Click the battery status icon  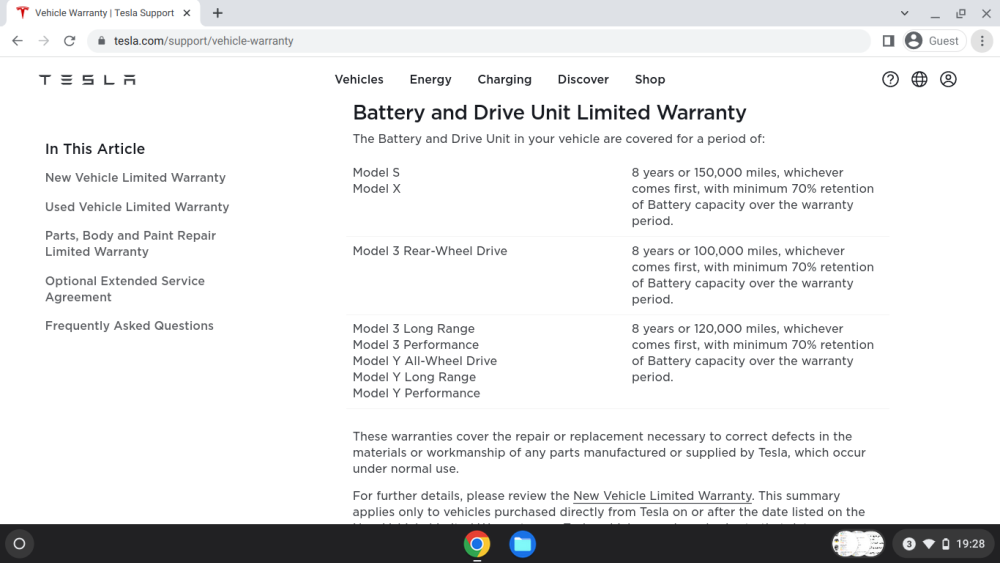946,544
